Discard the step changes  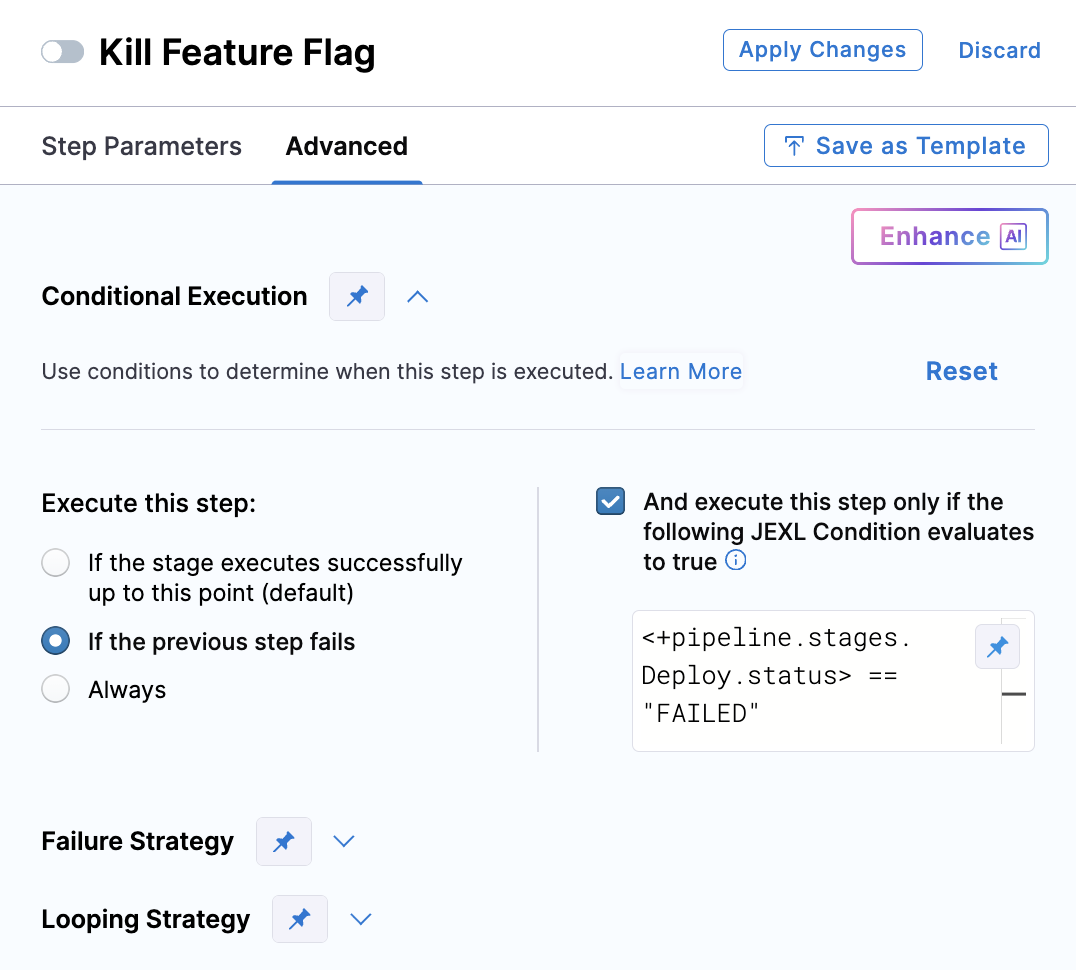coord(999,50)
